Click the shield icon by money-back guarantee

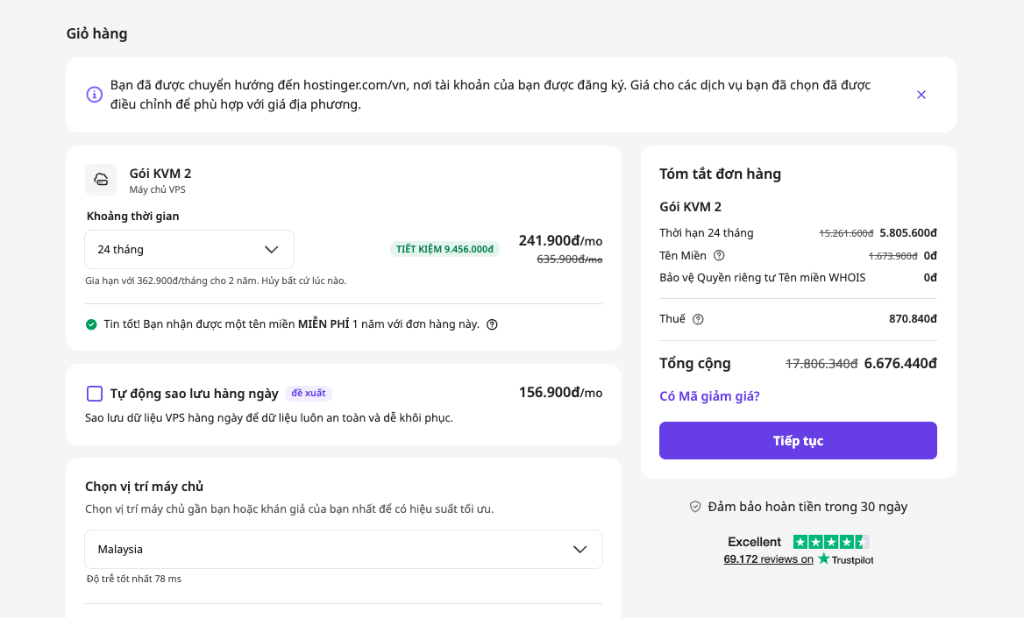tap(696, 507)
